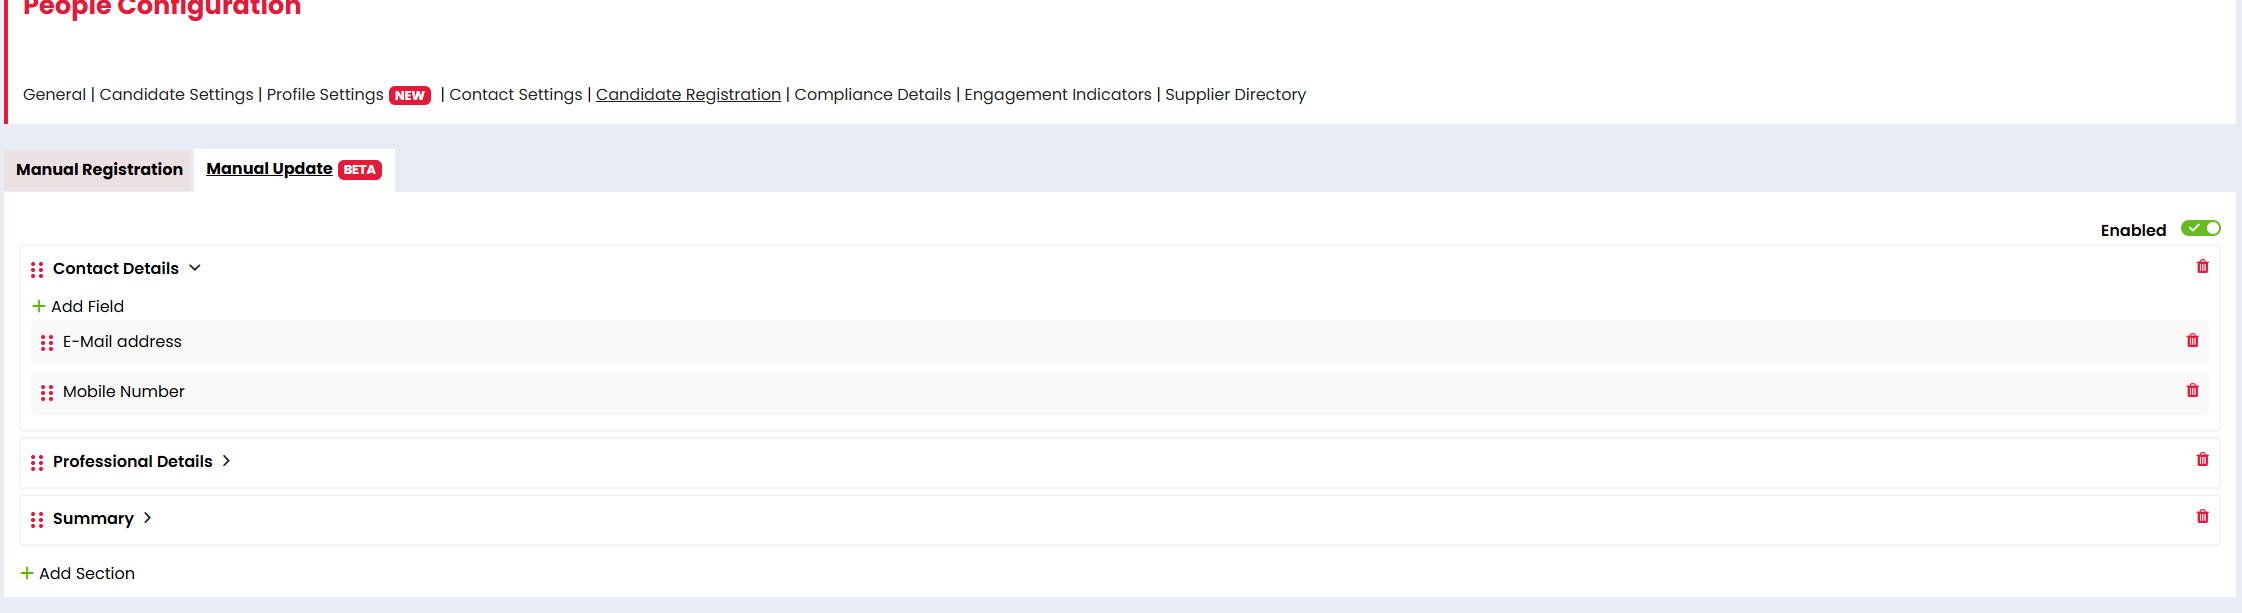Expand the Summary section

[x=148, y=518]
